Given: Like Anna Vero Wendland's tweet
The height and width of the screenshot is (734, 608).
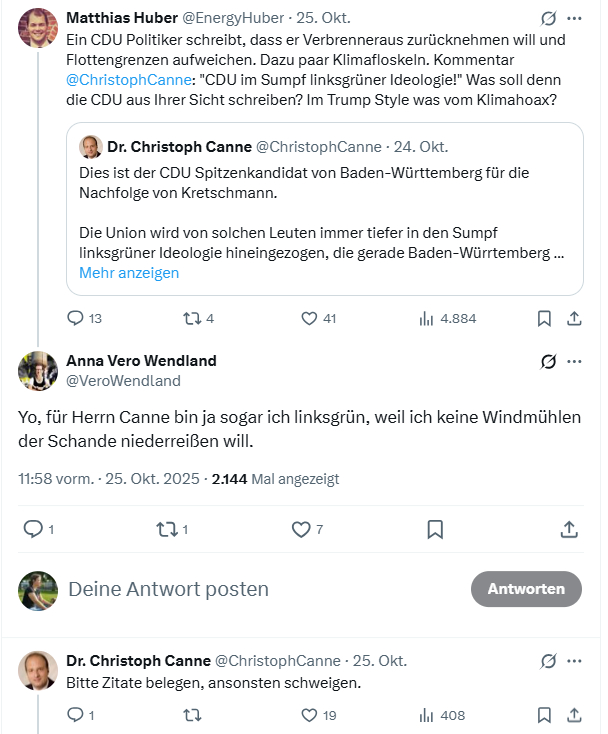Looking at the screenshot, I should point(300,529).
